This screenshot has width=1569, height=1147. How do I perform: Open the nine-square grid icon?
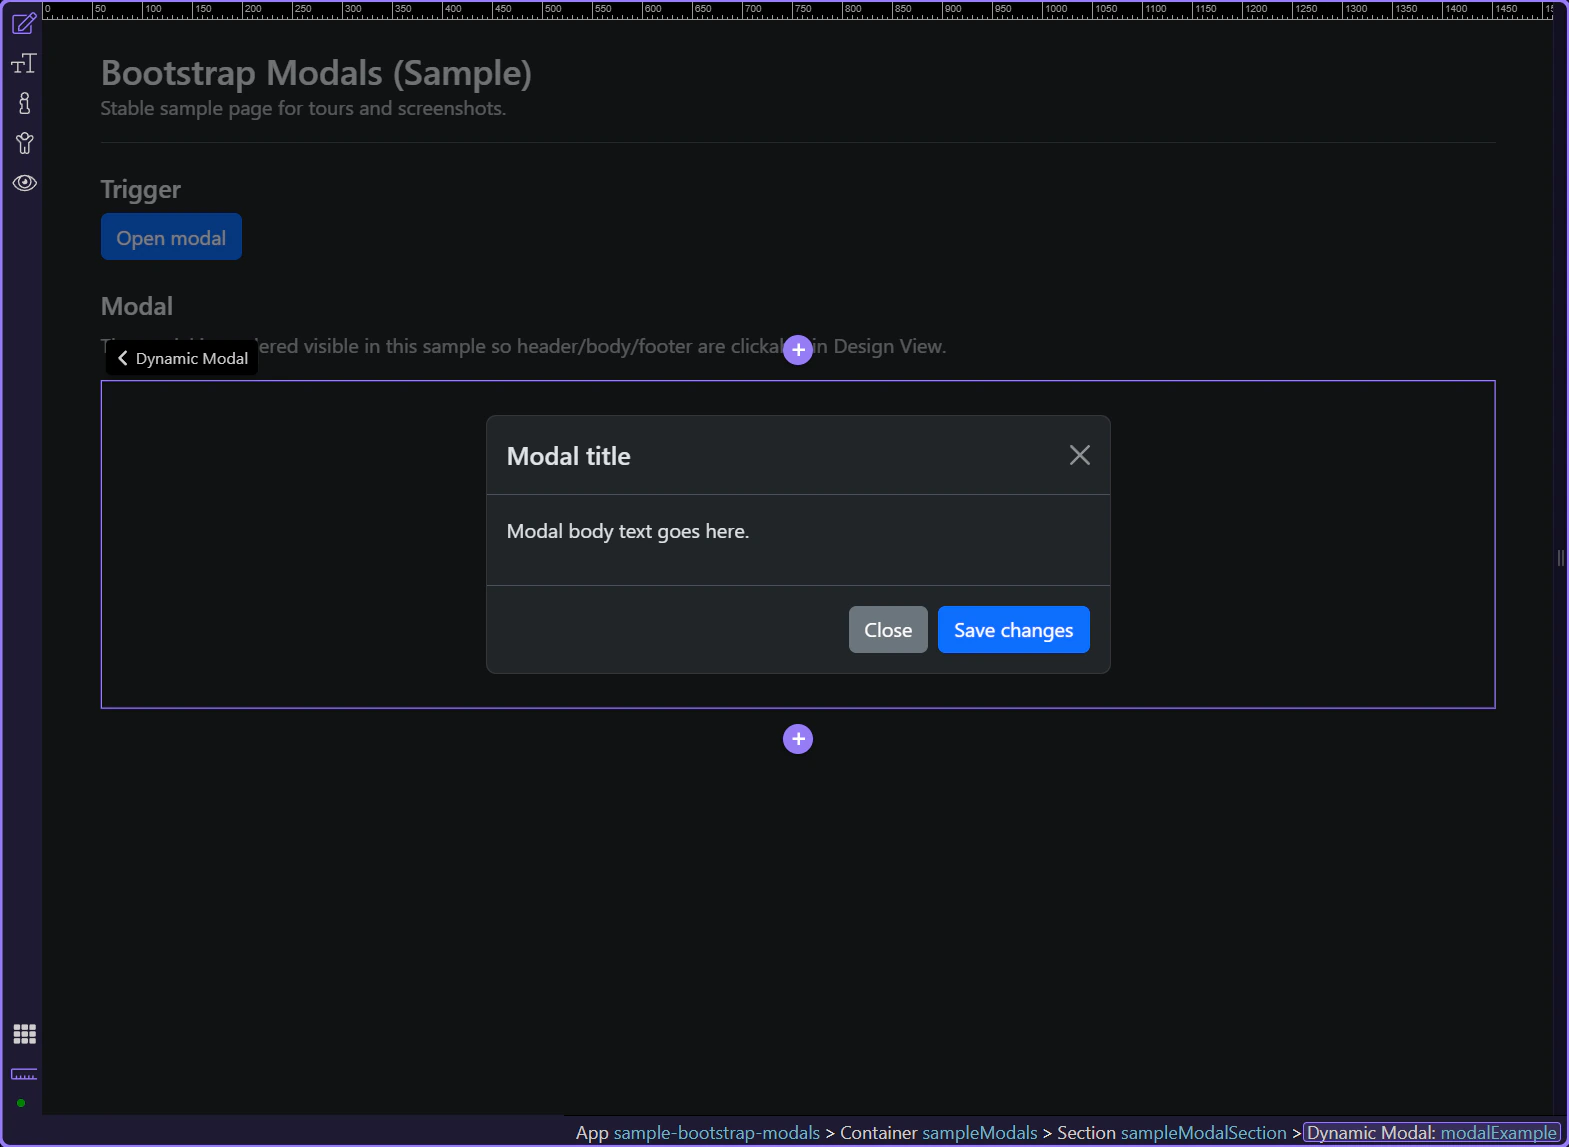(x=24, y=1034)
